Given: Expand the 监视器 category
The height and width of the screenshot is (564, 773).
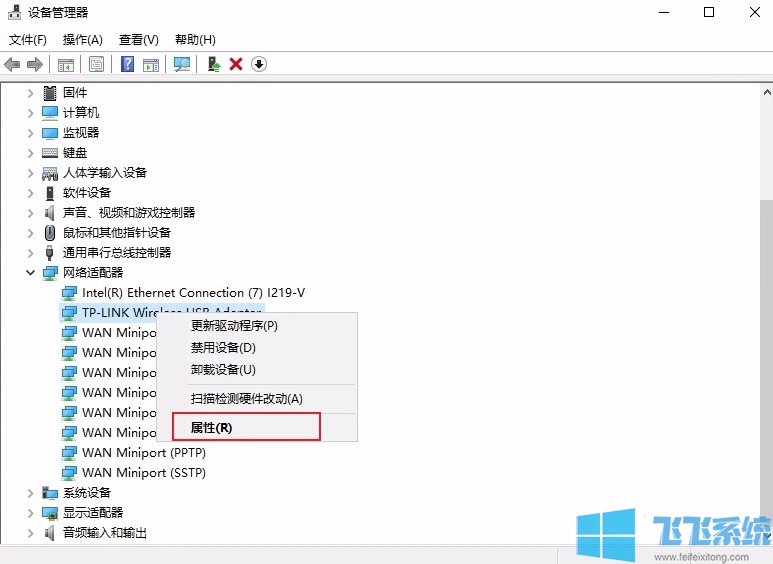Looking at the screenshot, I should click(31, 133).
